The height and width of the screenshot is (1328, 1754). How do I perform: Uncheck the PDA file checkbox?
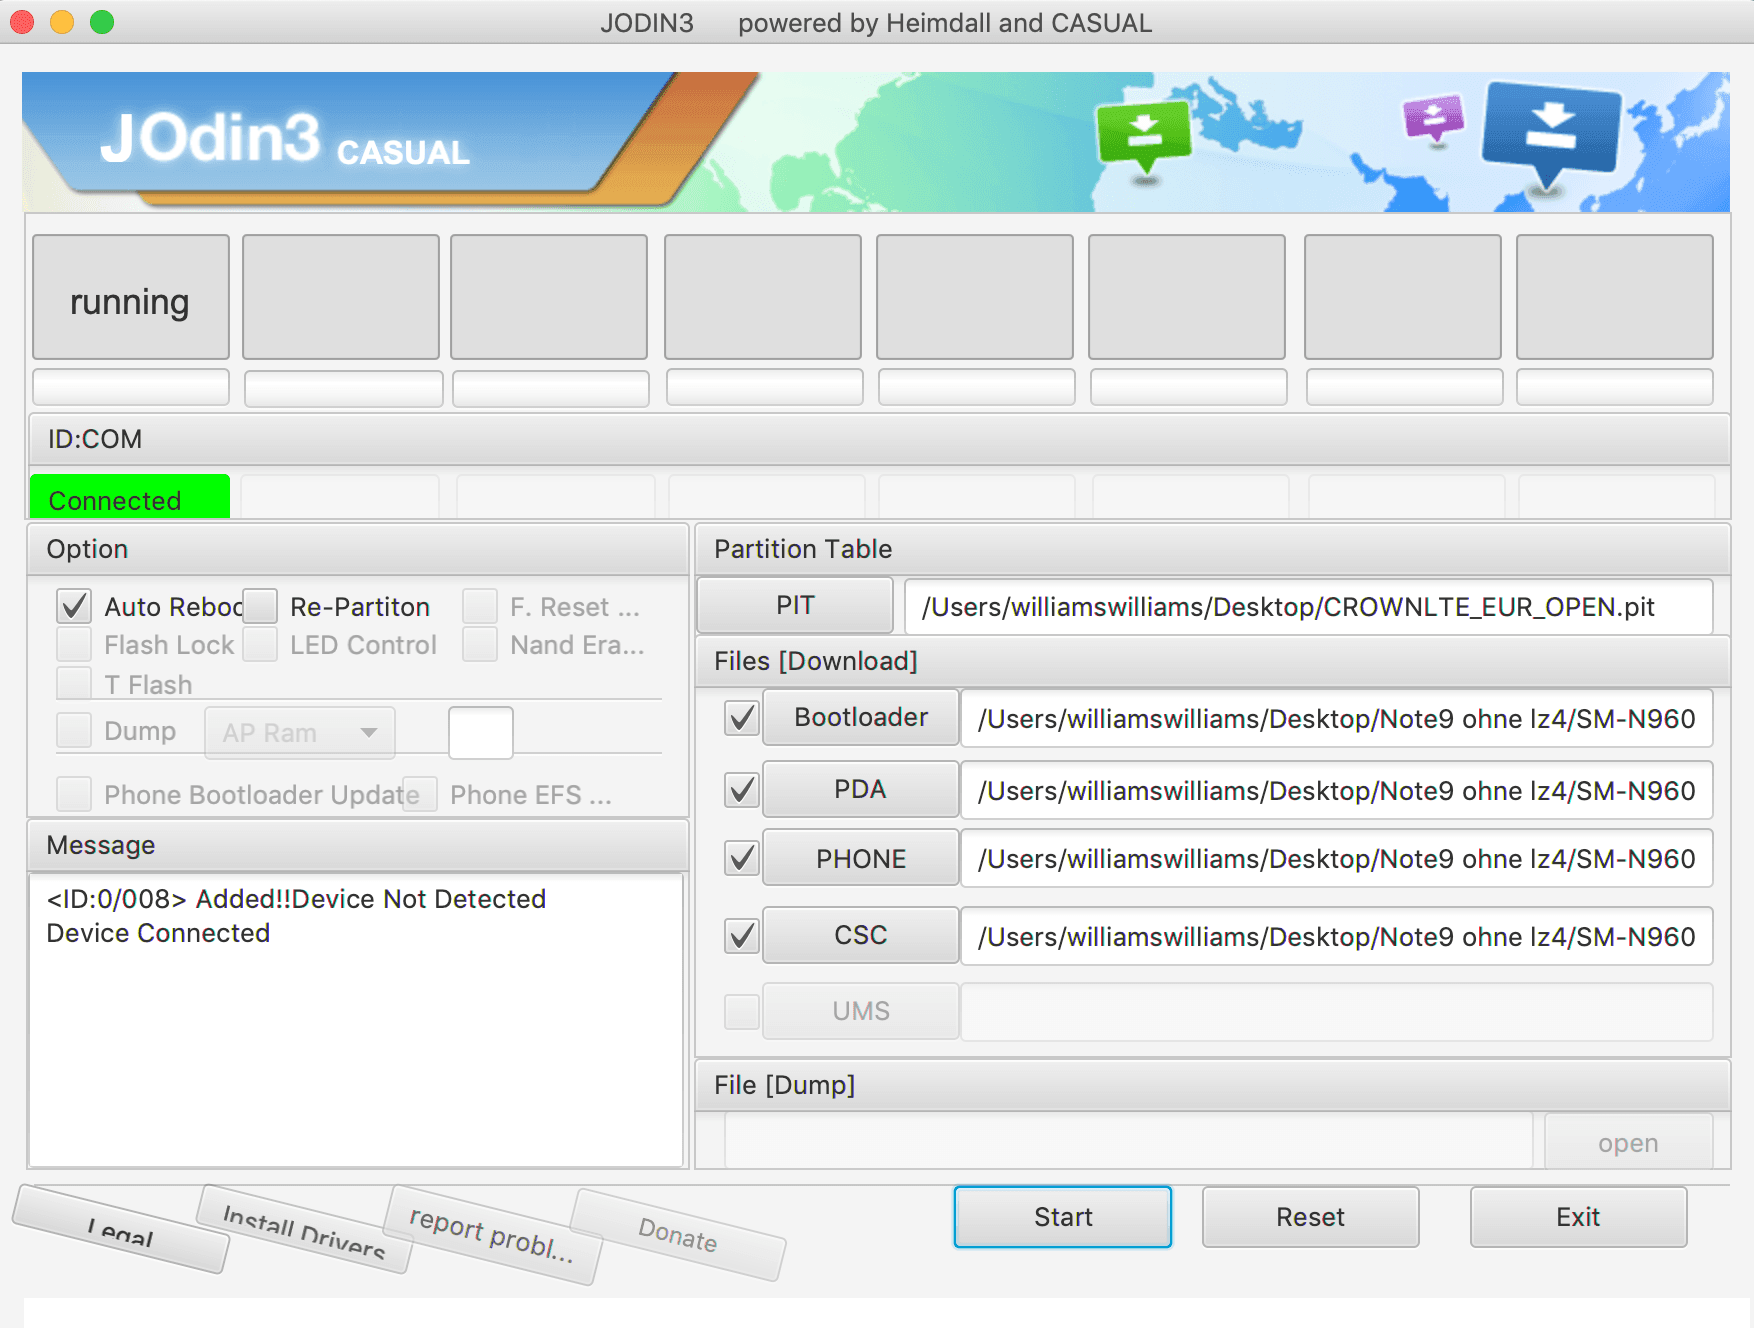(x=742, y=790)
